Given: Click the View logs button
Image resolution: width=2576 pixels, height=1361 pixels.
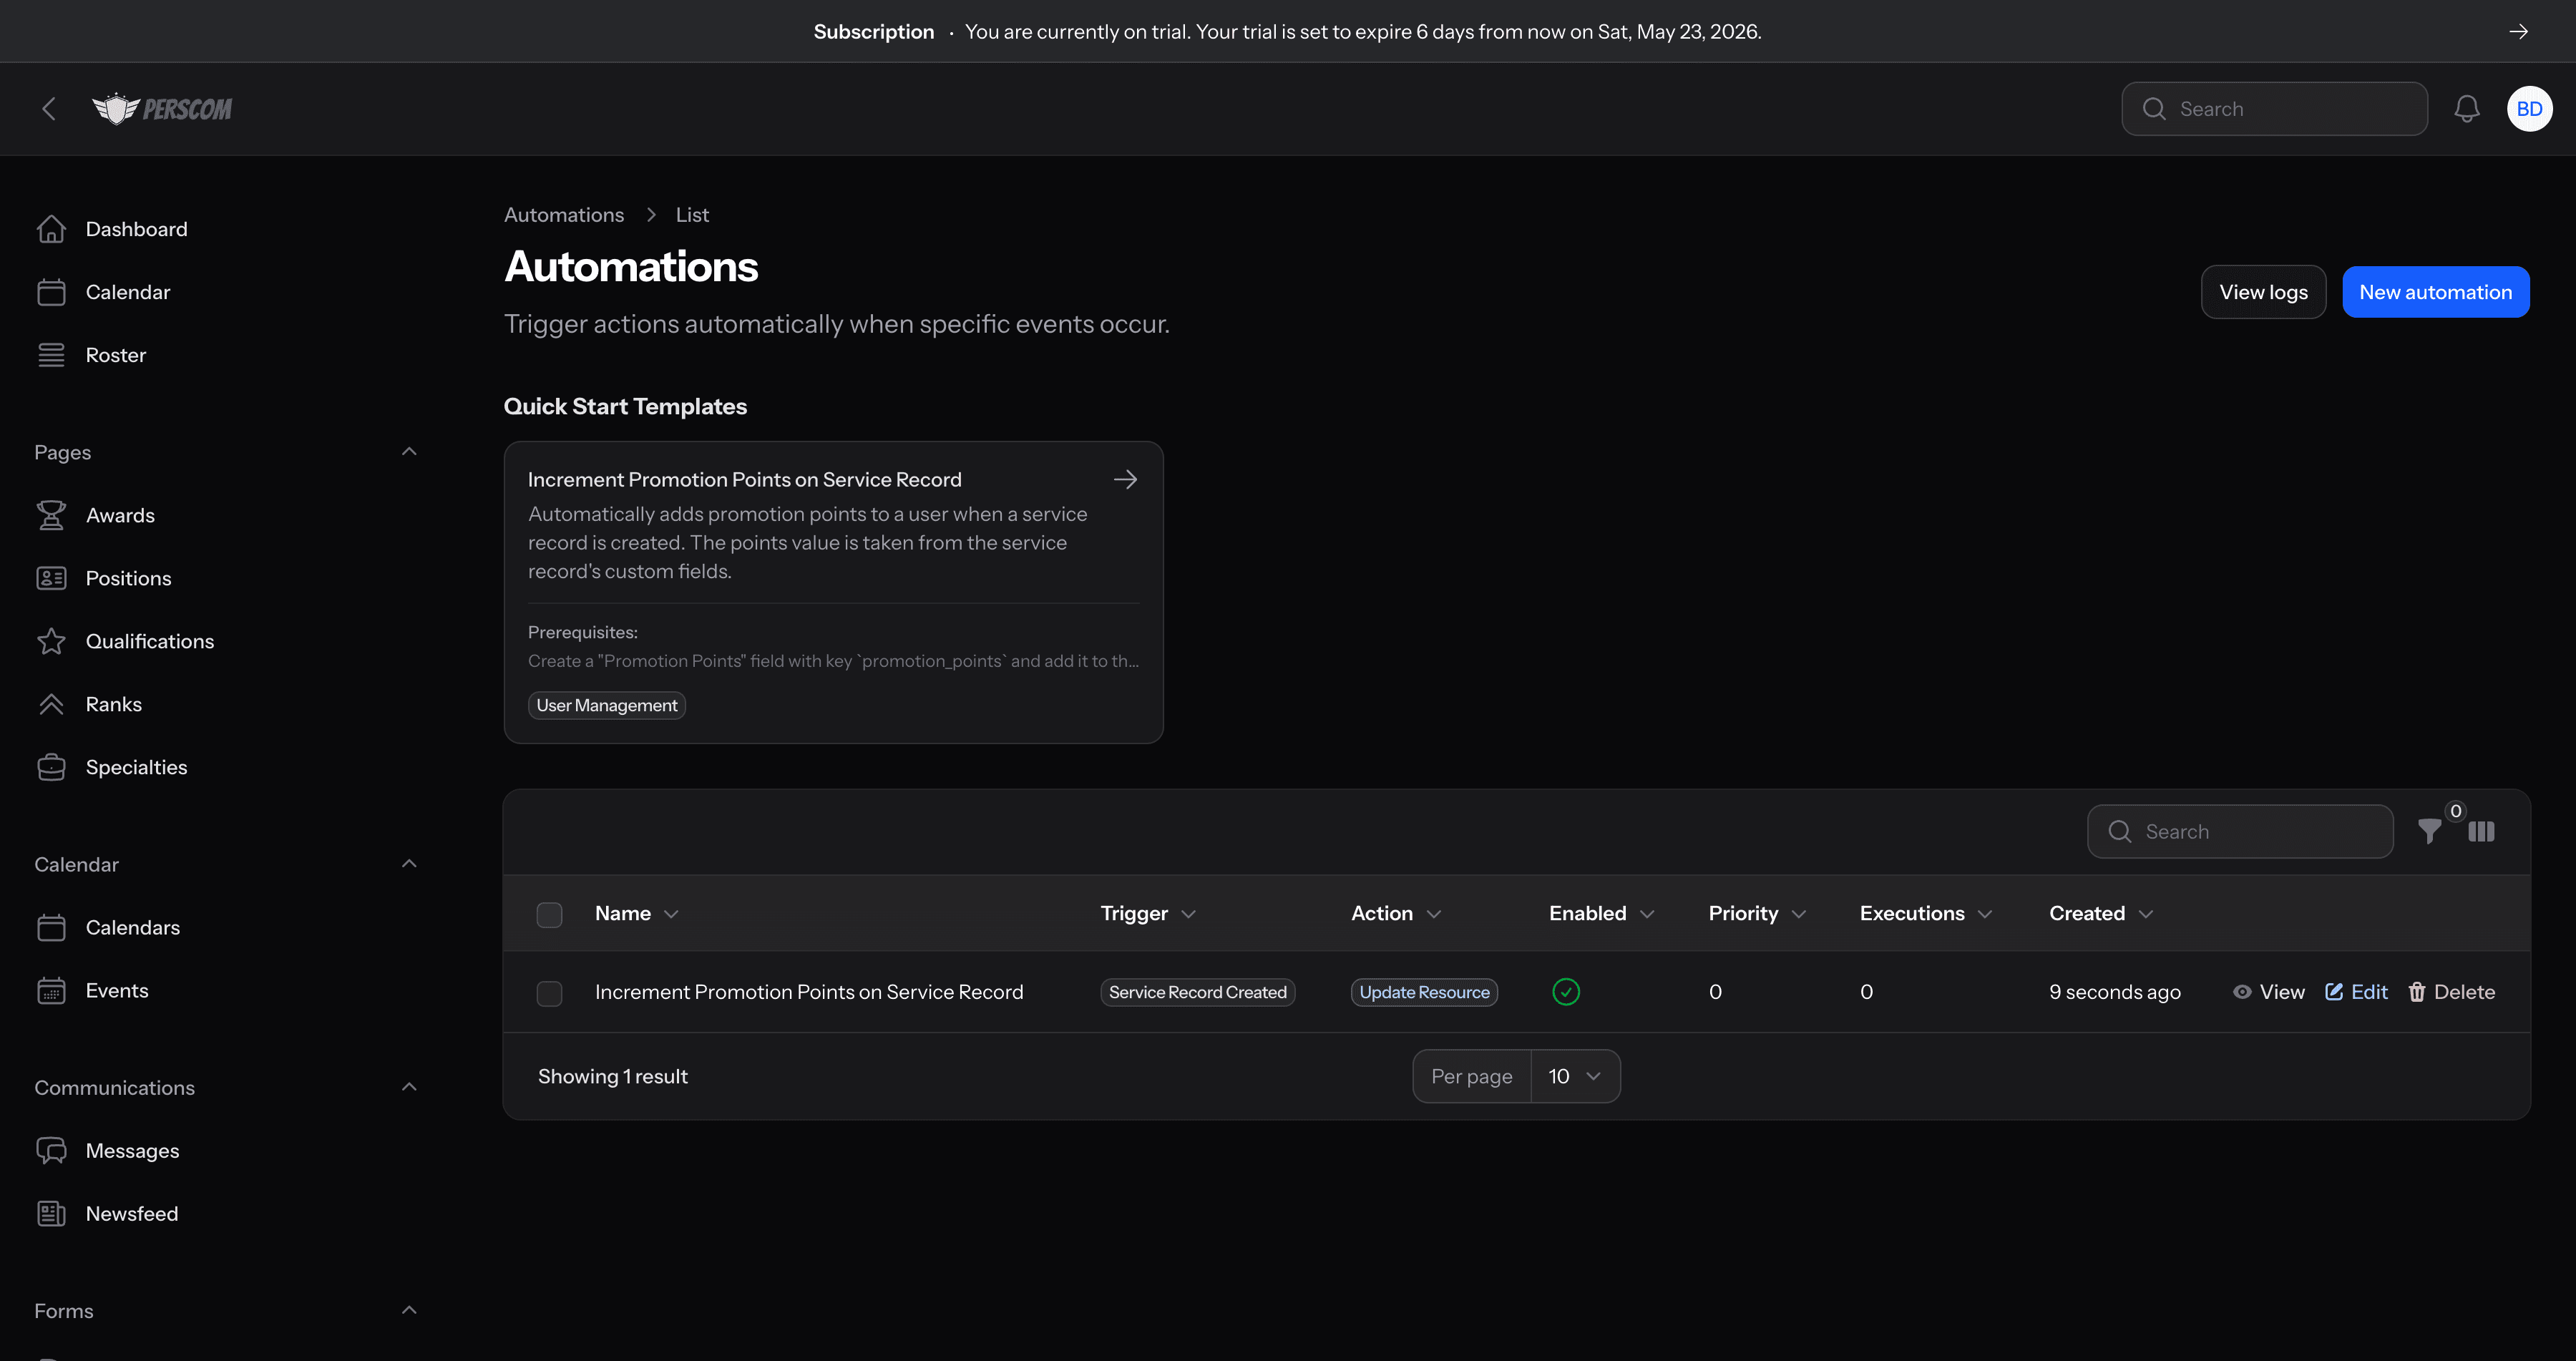Looking at the screenshot, I should (2263, 292).
